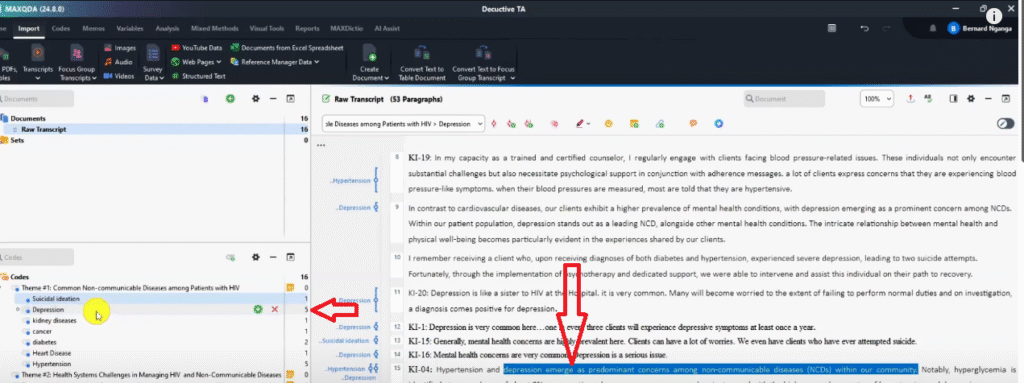Select the Sets folder
The width and height of the screenshot is (1024, 383).
coord(18,140)
